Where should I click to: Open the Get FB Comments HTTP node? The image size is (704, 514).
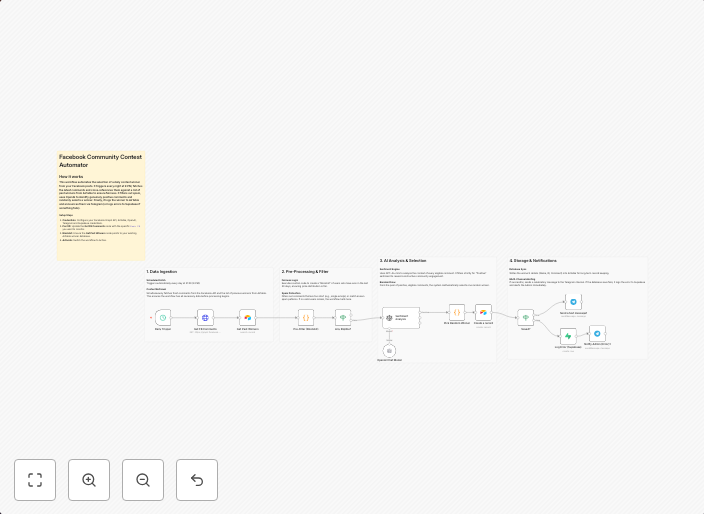tap(205, 317)
